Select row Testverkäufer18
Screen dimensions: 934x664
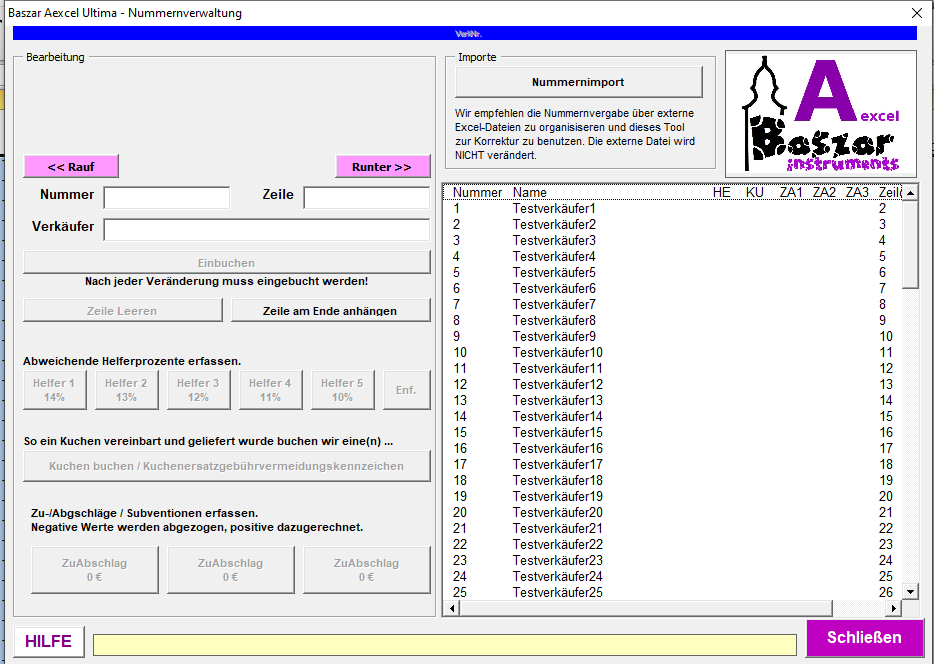click(673, 481)
